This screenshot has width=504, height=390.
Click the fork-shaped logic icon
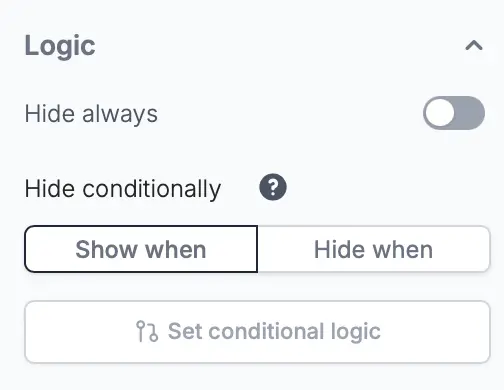(147, 331)
